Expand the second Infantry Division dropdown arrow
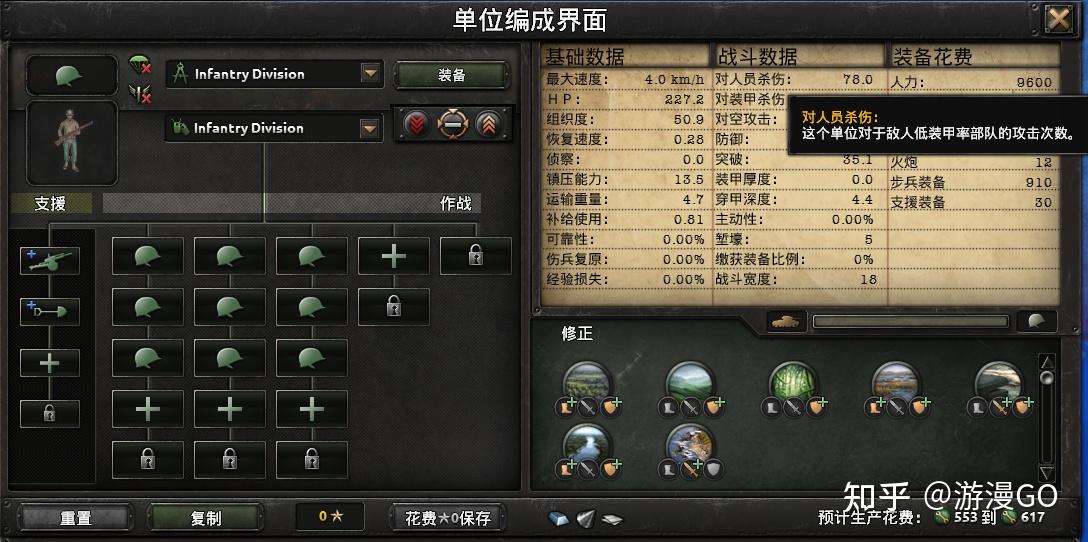1088x542 pixels. tap(371, 128)
